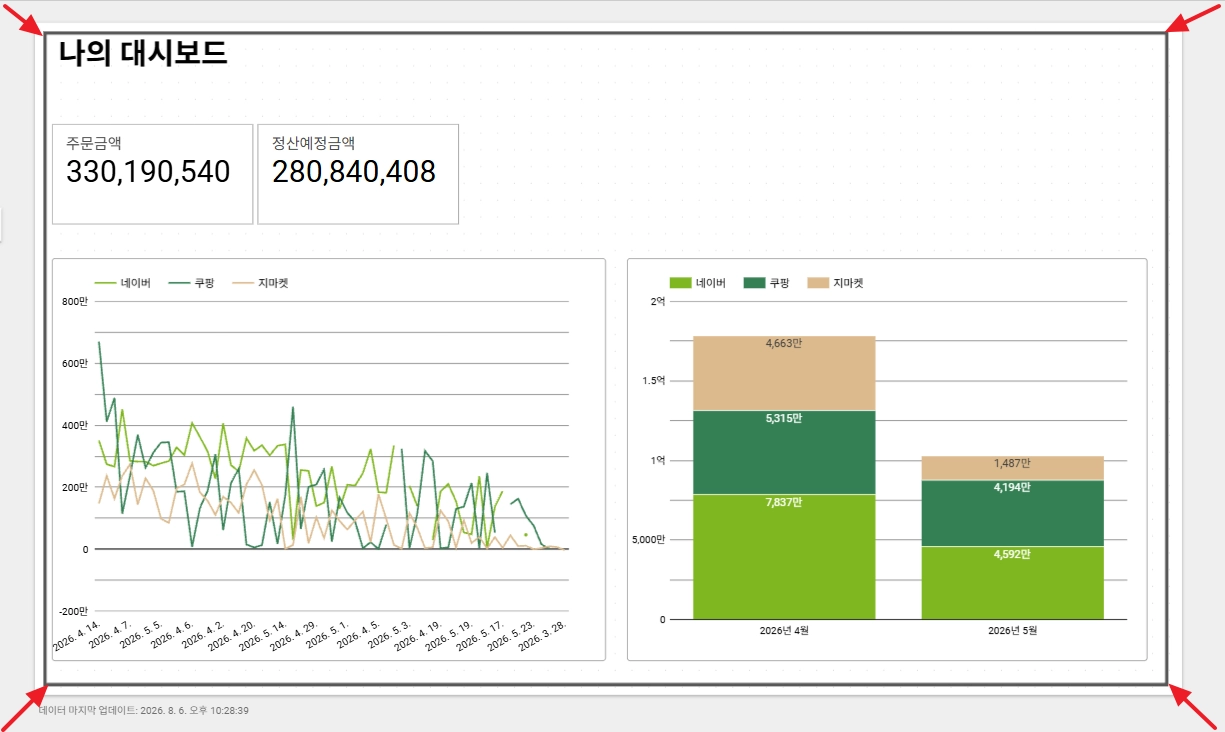This screenshot has width=1225, height=732.
Task: Click the 지마켓 legend entry in line chart
Action: (x=261, y=283)
